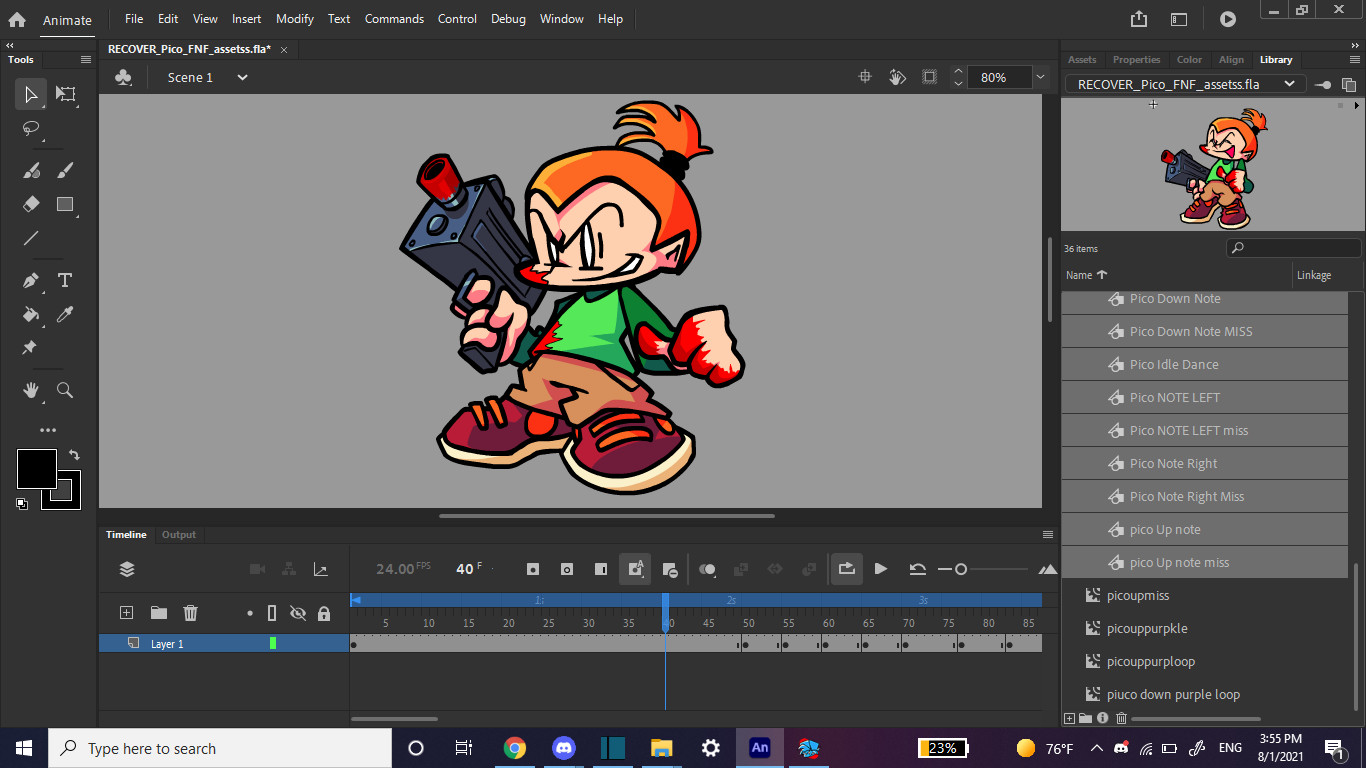Open the stage zoom percentage dropdown
This screenshot has width=1366, height=768.
tap(1040, 77)
